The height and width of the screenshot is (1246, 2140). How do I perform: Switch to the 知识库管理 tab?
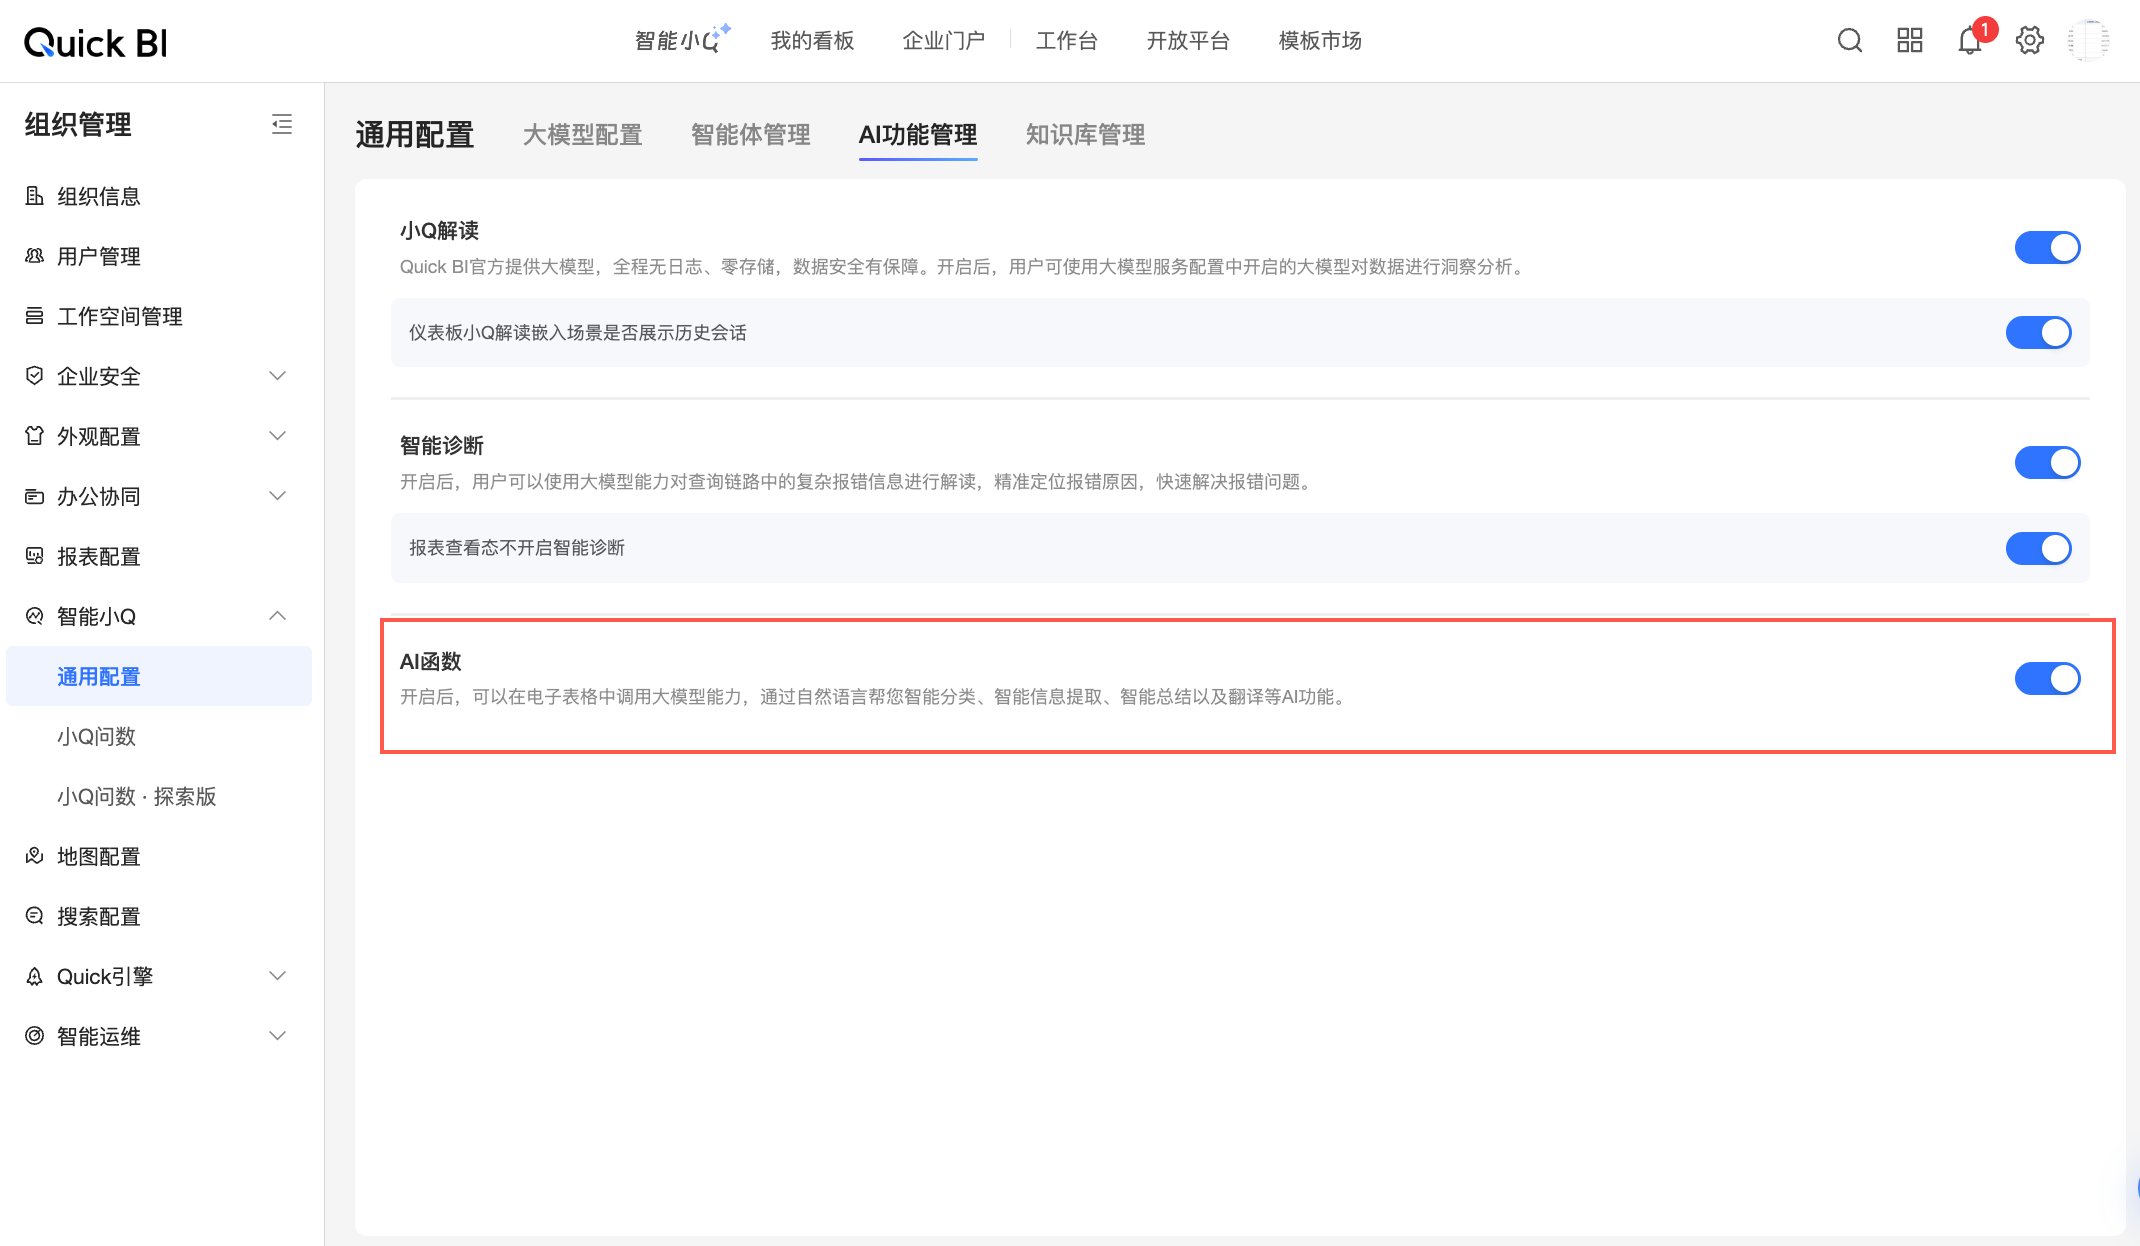1085,135
